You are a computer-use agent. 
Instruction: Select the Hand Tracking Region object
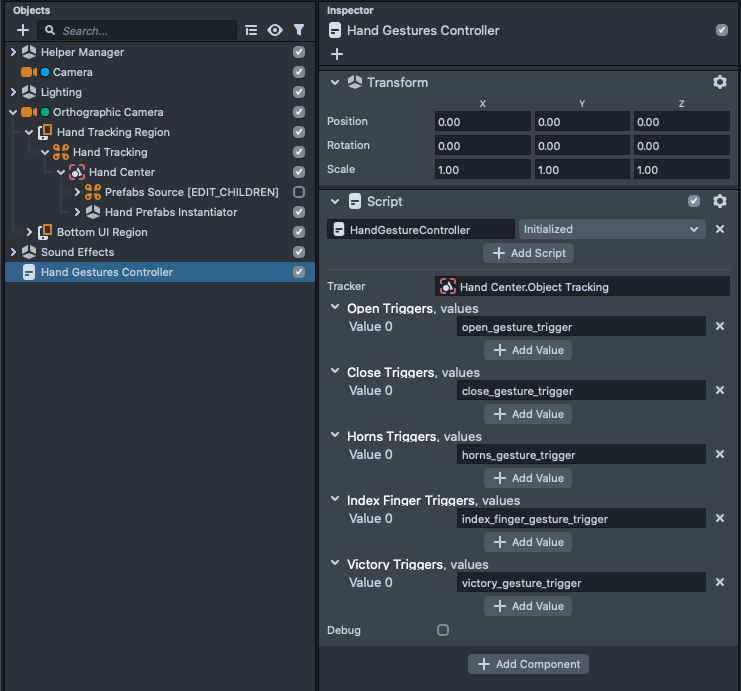[x=113, y=132]
